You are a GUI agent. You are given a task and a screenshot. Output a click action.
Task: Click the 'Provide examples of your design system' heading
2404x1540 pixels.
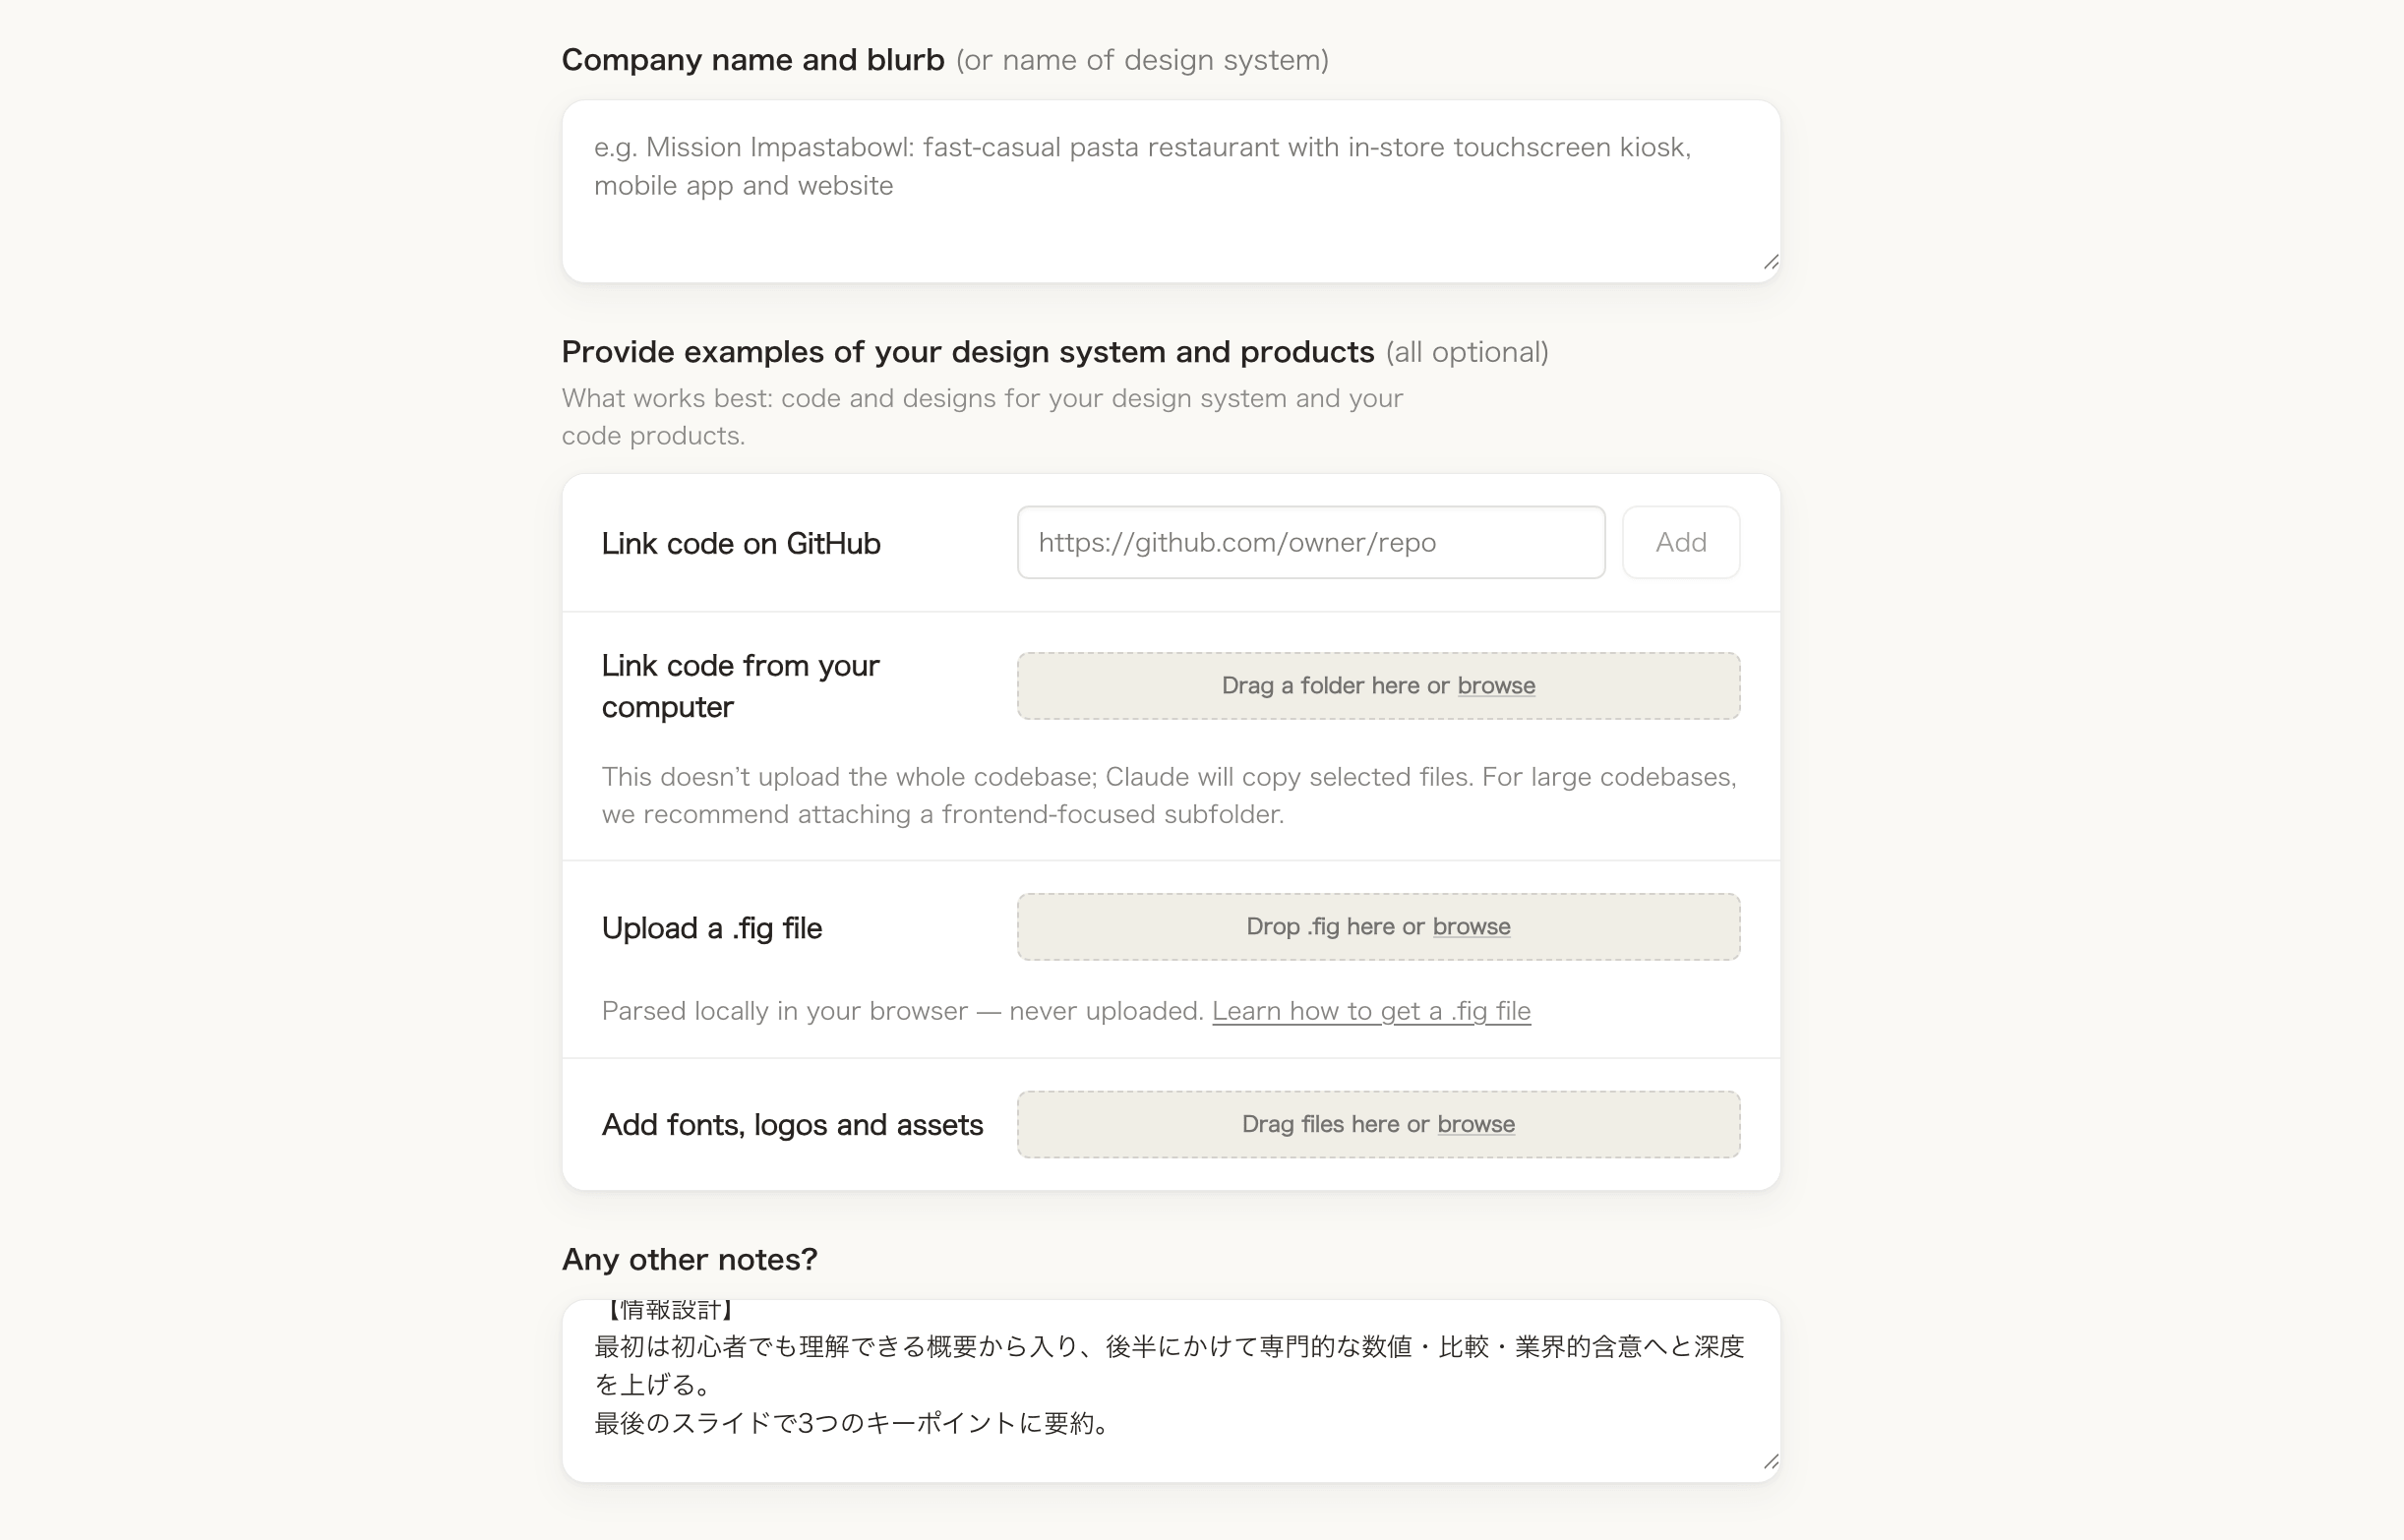(967, 352)
